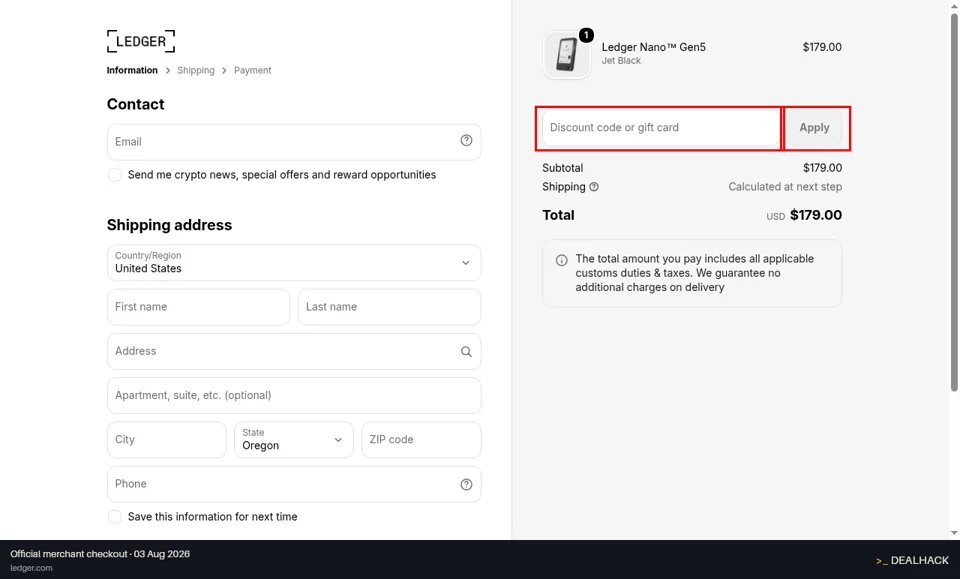Click the Last name field
The image size is (960, 579).
pos(389,307)
